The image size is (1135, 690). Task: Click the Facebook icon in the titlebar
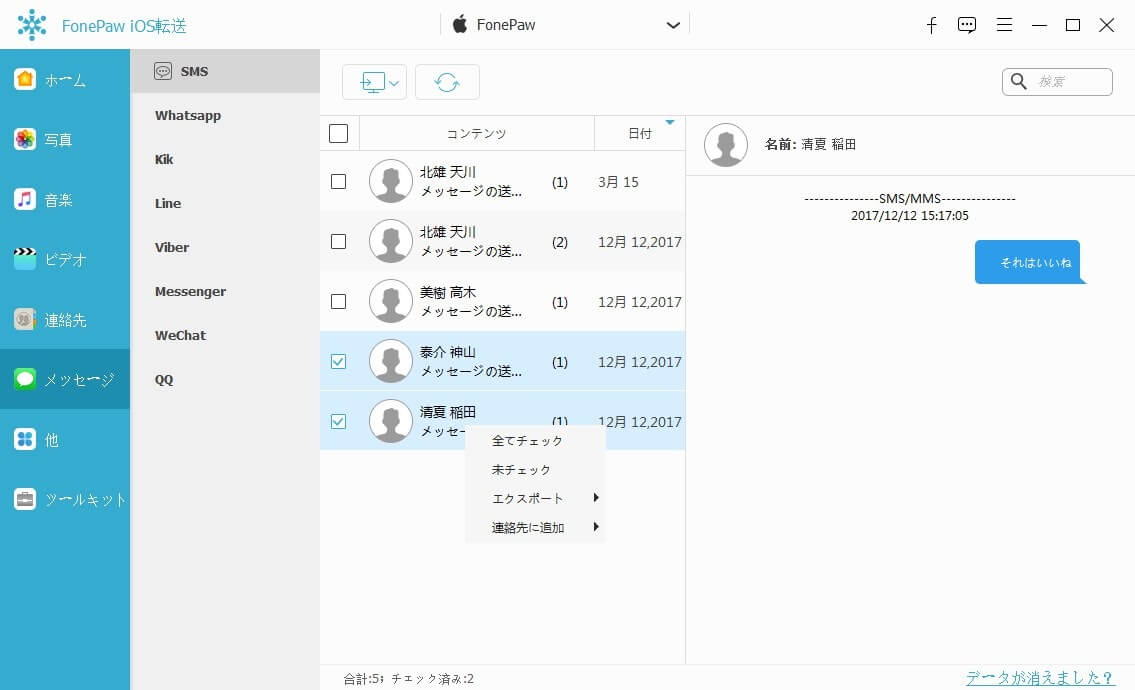coord(931,25)
